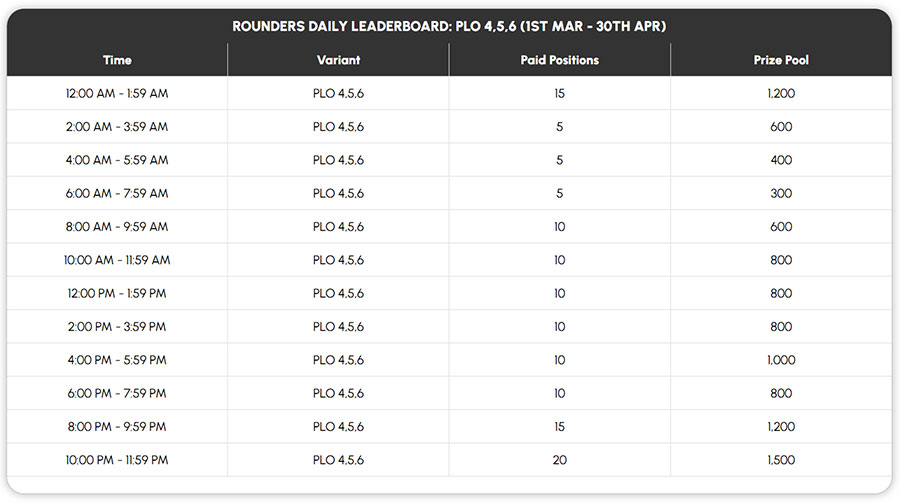Click prize pool 300 value
This screenshot has height=504, width=900.
coord(781,193)
